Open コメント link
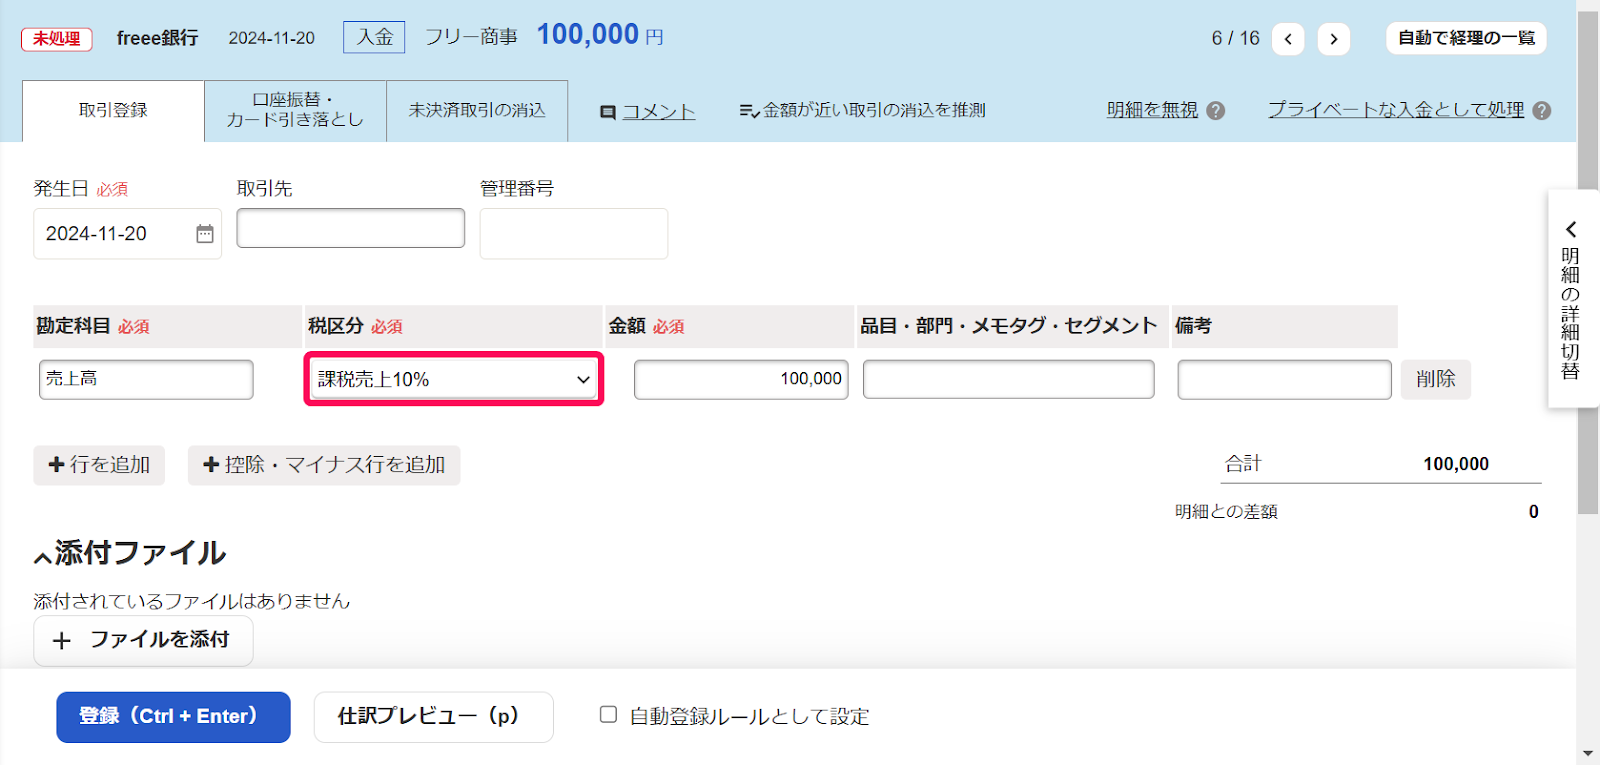This screenshot has width=1600, height=765. point(659,112)
